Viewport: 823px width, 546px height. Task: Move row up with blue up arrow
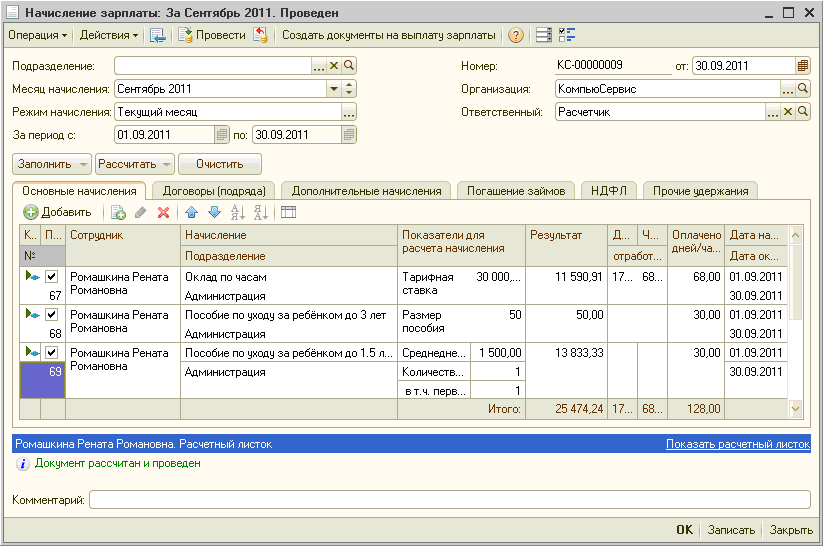(x=192, y=213)
